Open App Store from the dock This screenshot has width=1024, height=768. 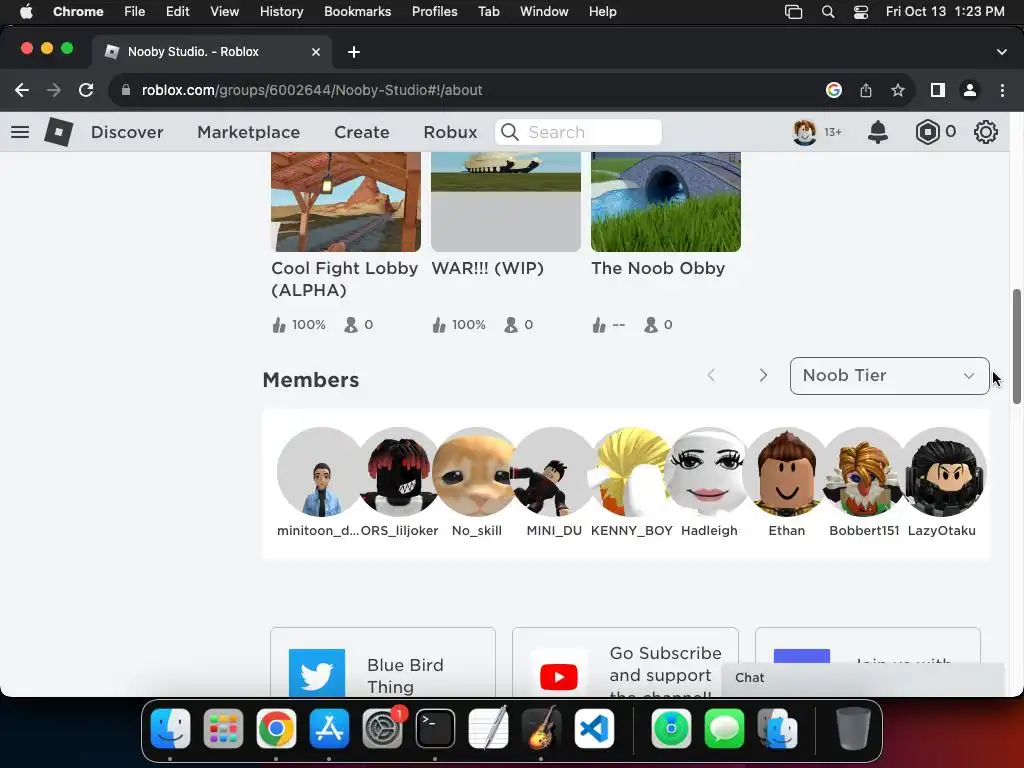point(328,728)
